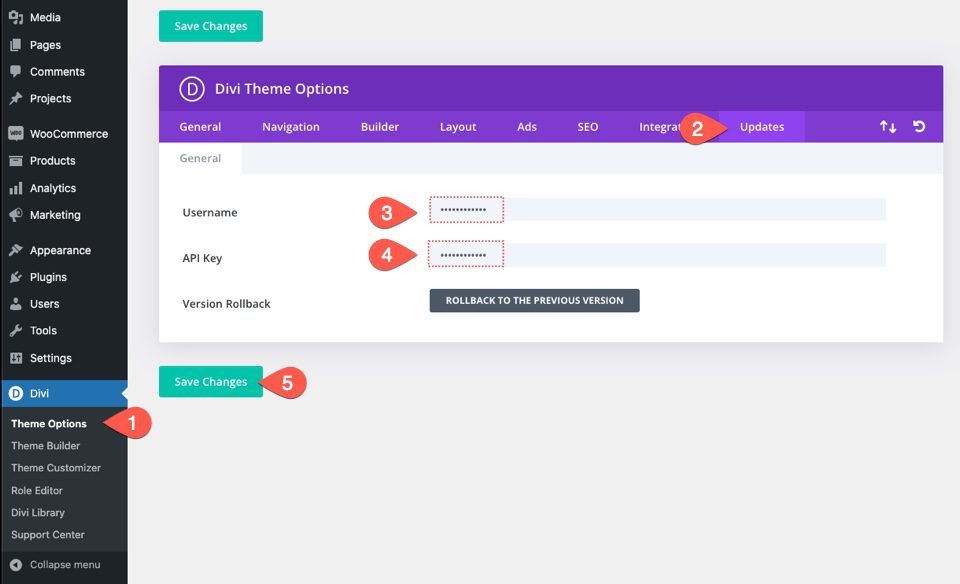Collapse the admin sidebar menu

tap(64, 565)
